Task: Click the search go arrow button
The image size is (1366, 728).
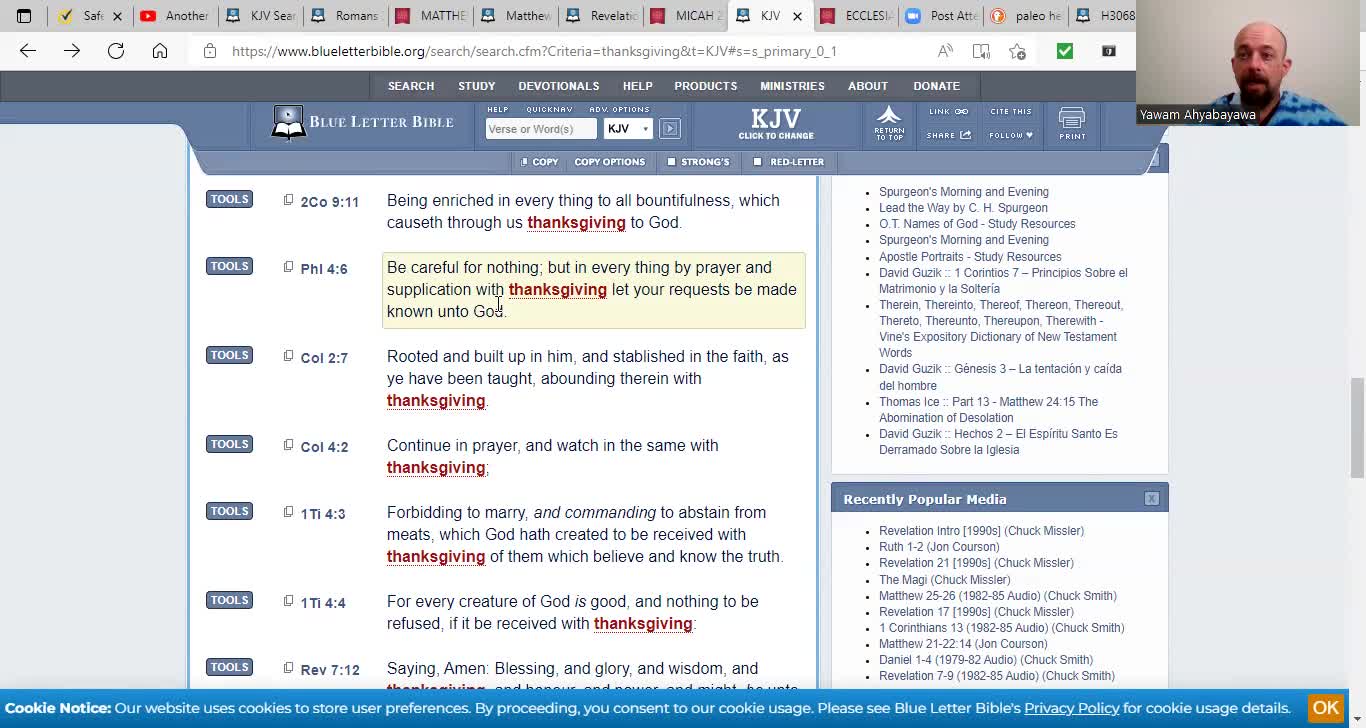Action: tap(670, 128)
